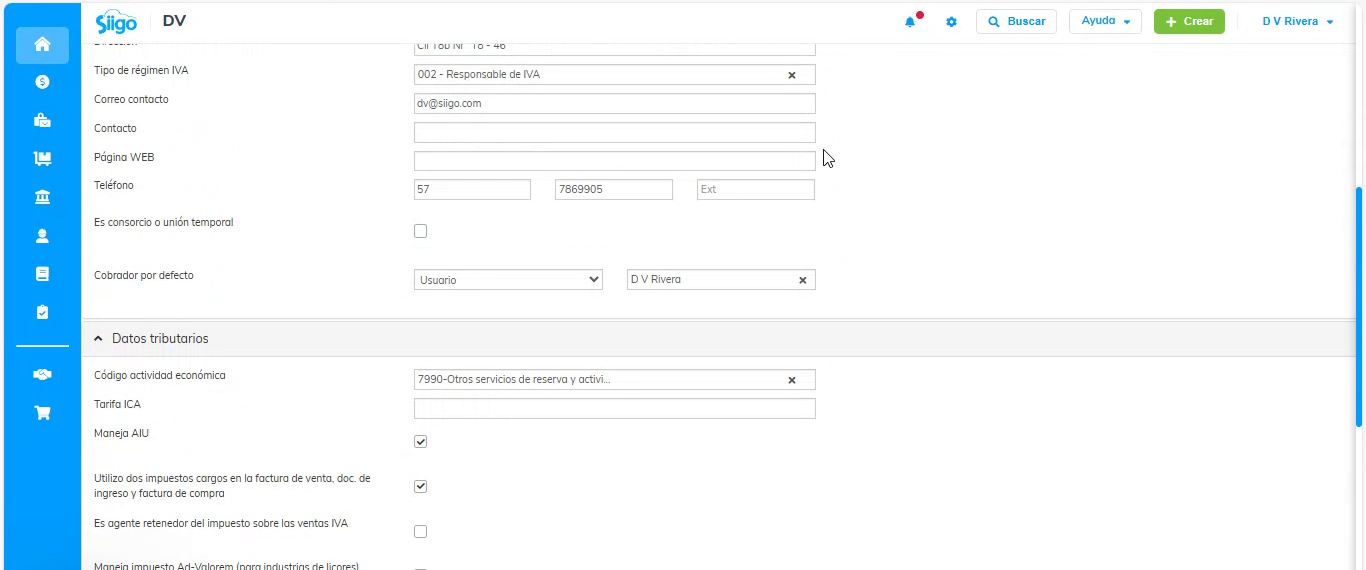Open the Usuario dropdown for Cobrador
1366x570 pixels.
click(508, 280)
